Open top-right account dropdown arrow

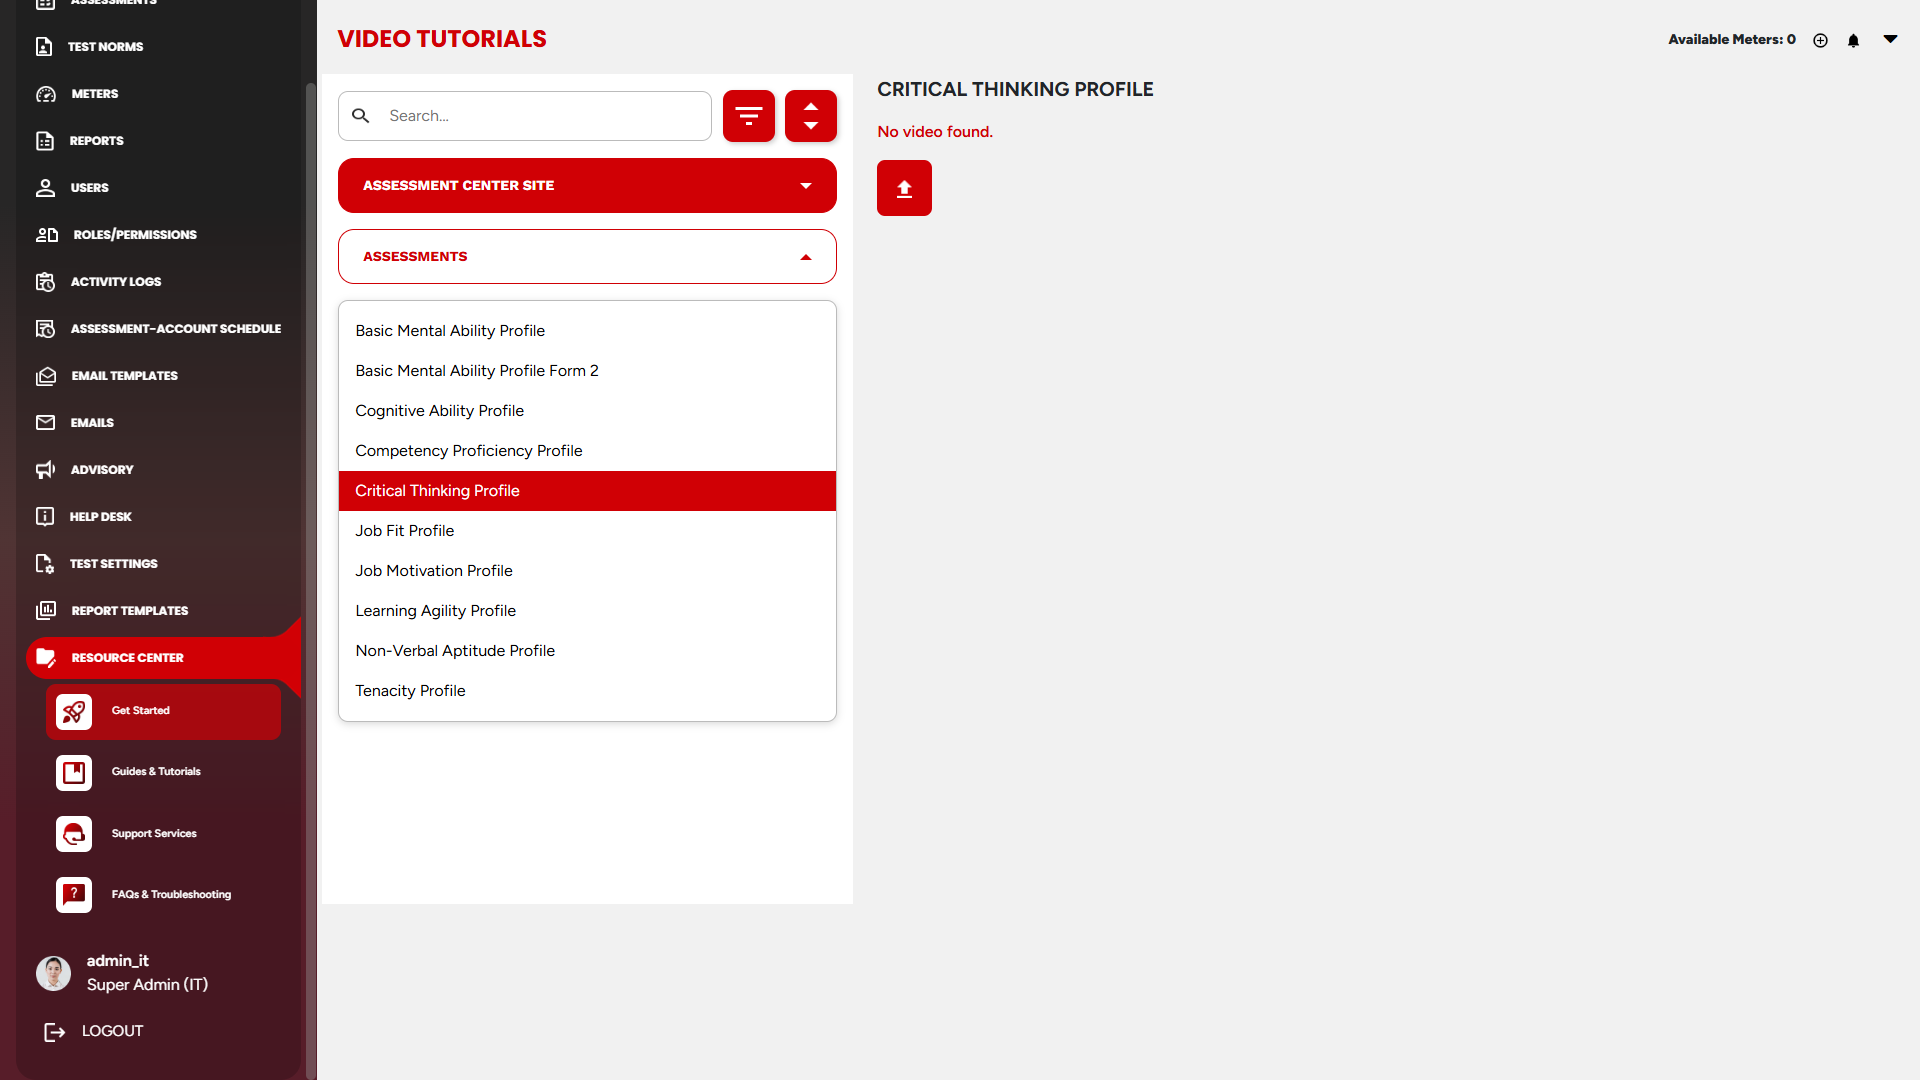pyautogui.click(x=1890, y=39)
